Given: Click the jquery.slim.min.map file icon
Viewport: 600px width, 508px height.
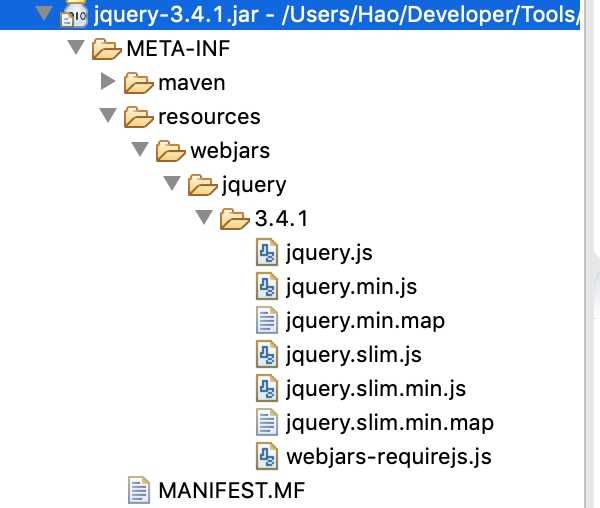Looking at the screenshot, I should (x=267, y=422).
